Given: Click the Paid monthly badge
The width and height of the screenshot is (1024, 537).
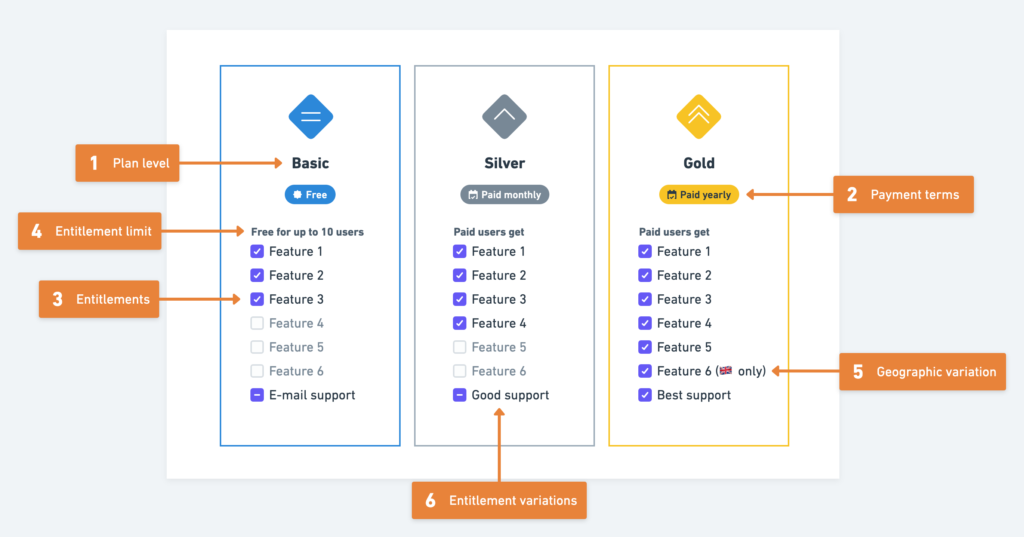Looking at the screenshot, I should [x=505, y=195].
